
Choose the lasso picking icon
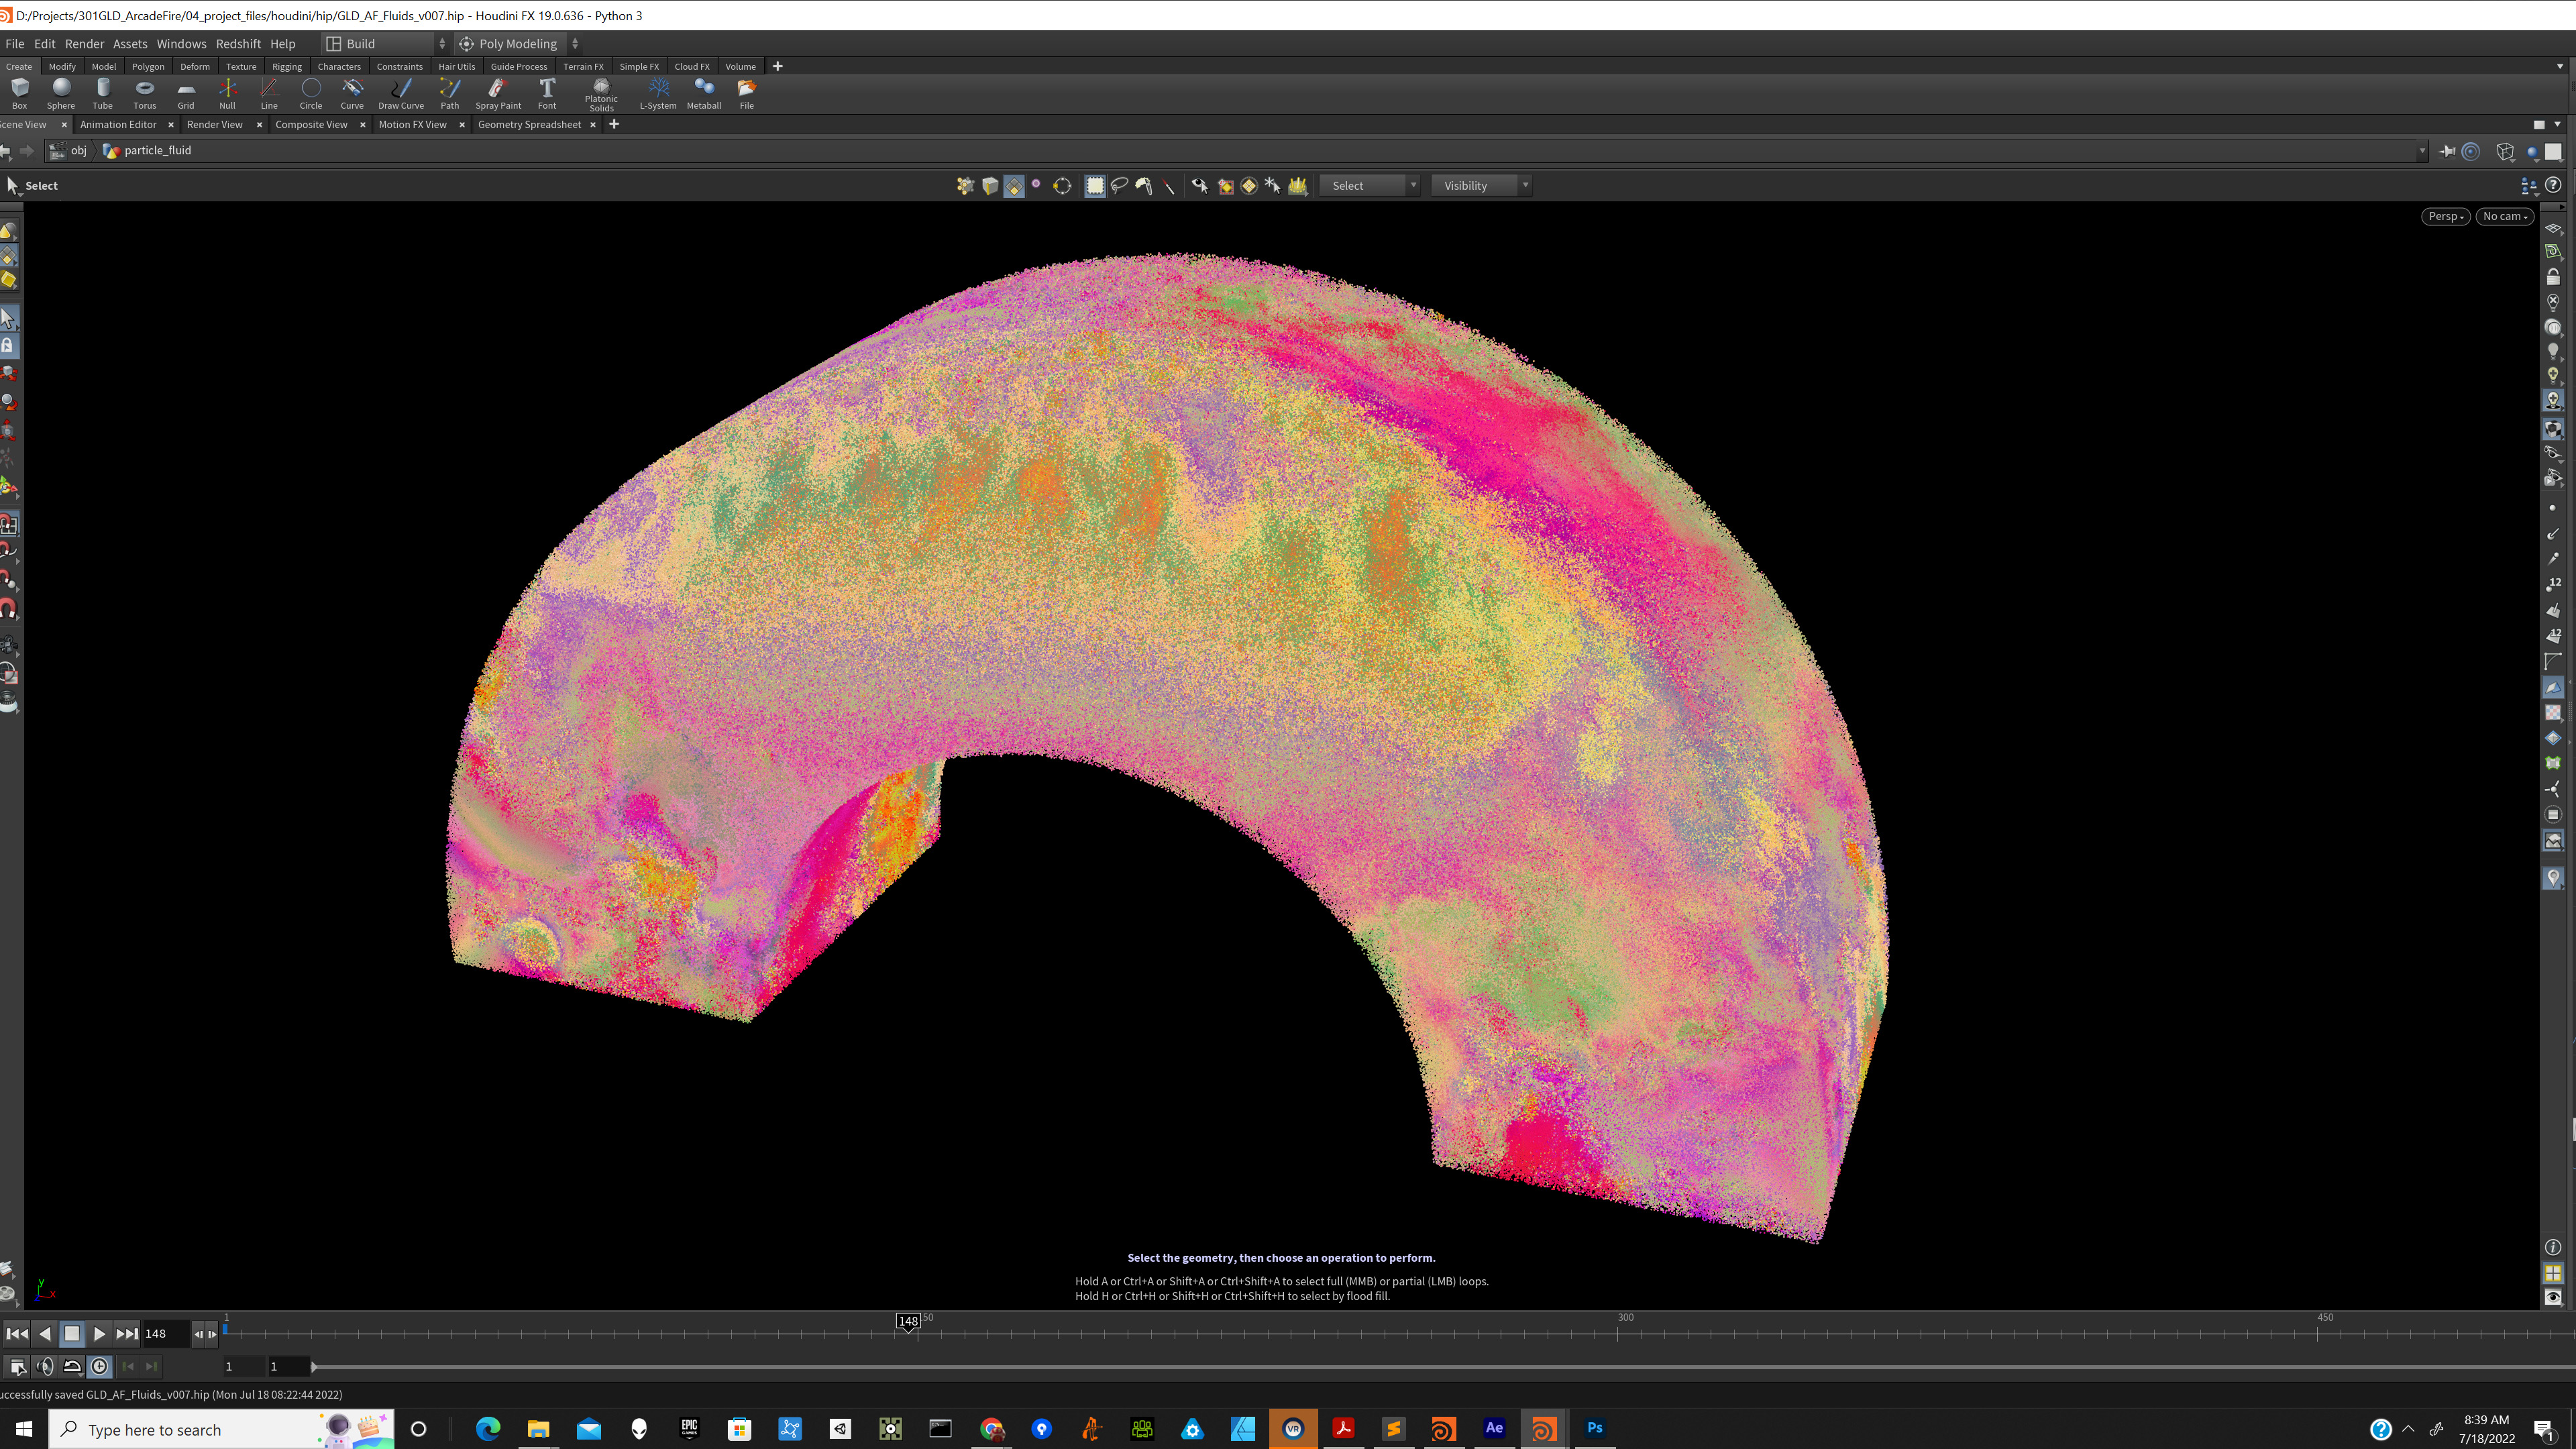1120,186
